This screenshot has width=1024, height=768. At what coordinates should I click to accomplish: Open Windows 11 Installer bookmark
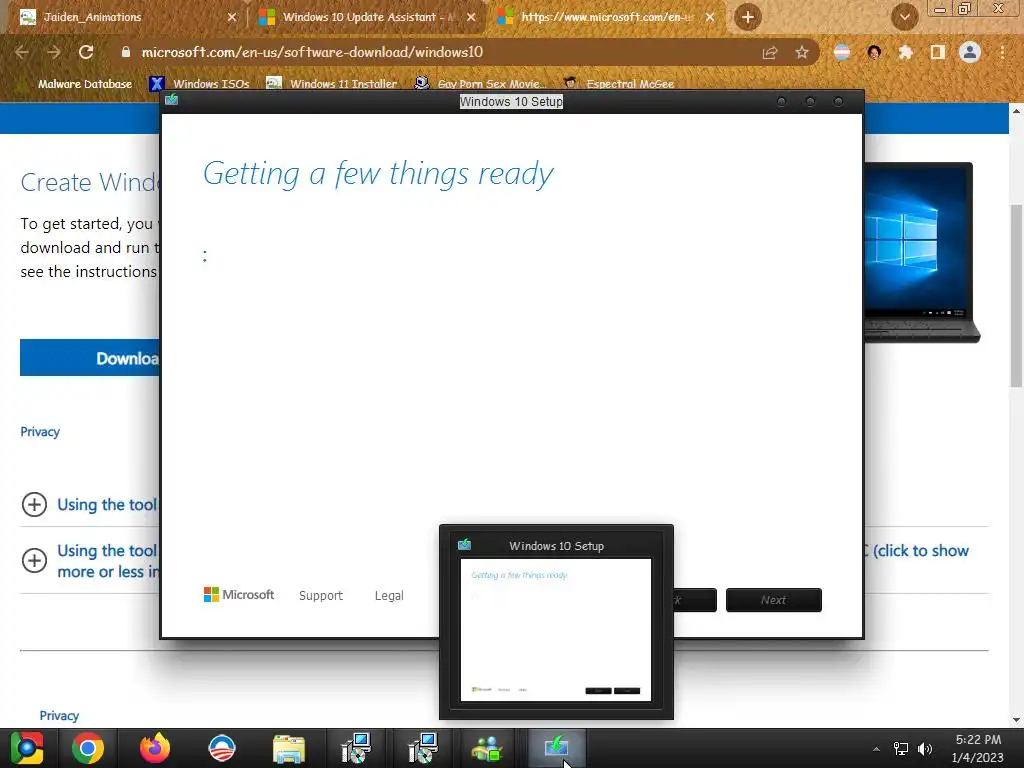pos(332,84)
